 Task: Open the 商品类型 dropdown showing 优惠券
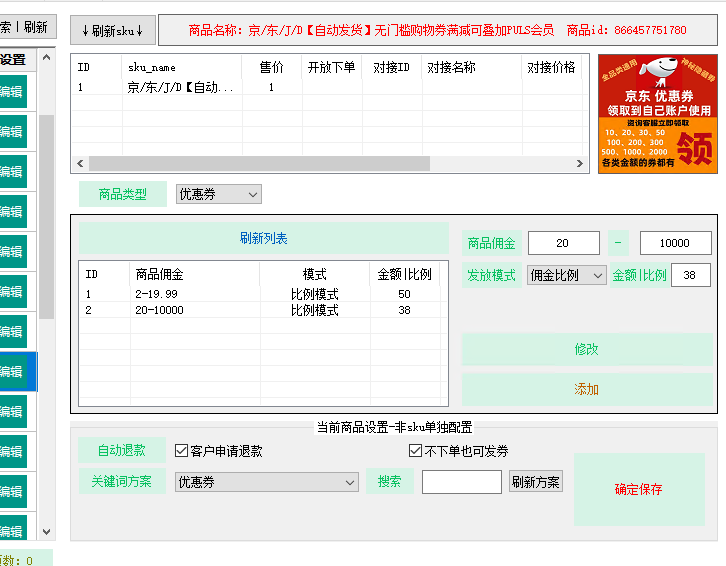[x=219, y=194]
